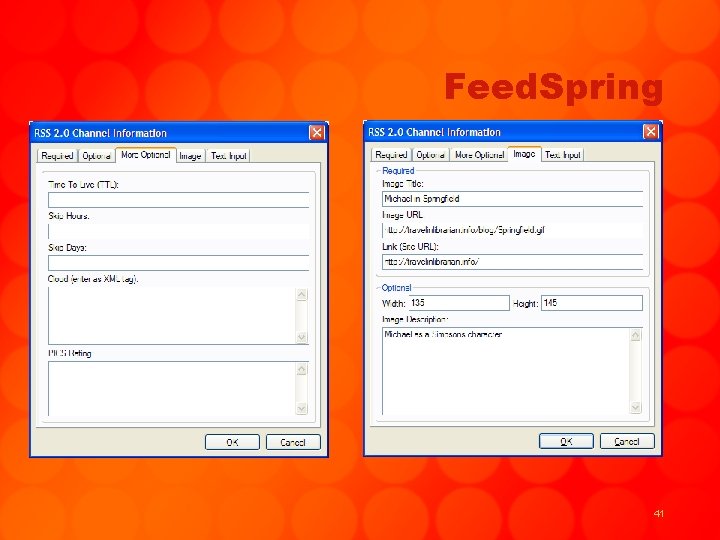
Task: Select More Optional tab in right dialog
Action: (479, 155)
